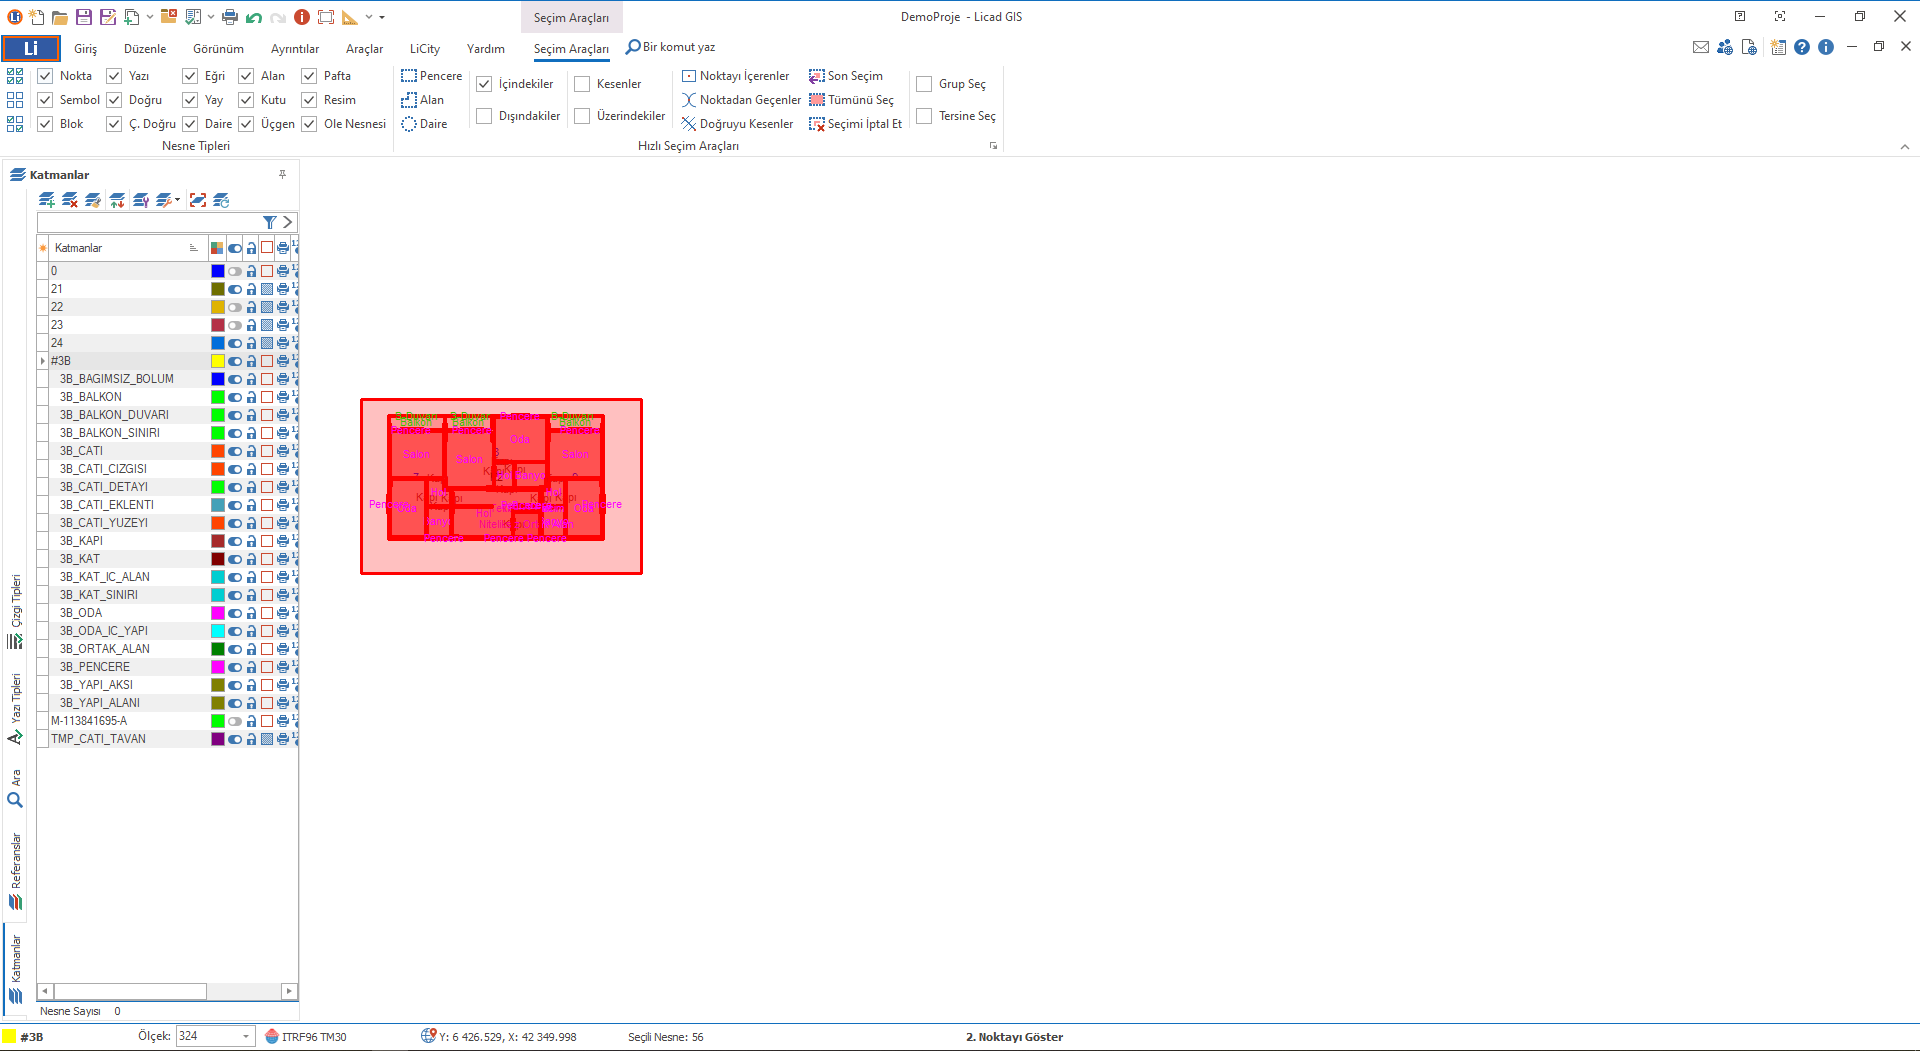Enable the Kesenler checkbox
The width and height of the screenshot is (1920, 1051).
click(x=582, y=84)
